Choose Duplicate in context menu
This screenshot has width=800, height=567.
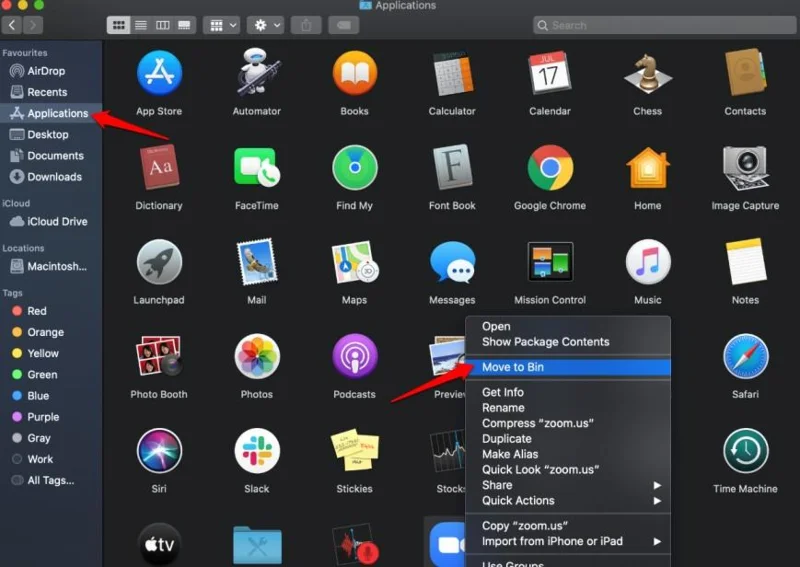(568, 439)
